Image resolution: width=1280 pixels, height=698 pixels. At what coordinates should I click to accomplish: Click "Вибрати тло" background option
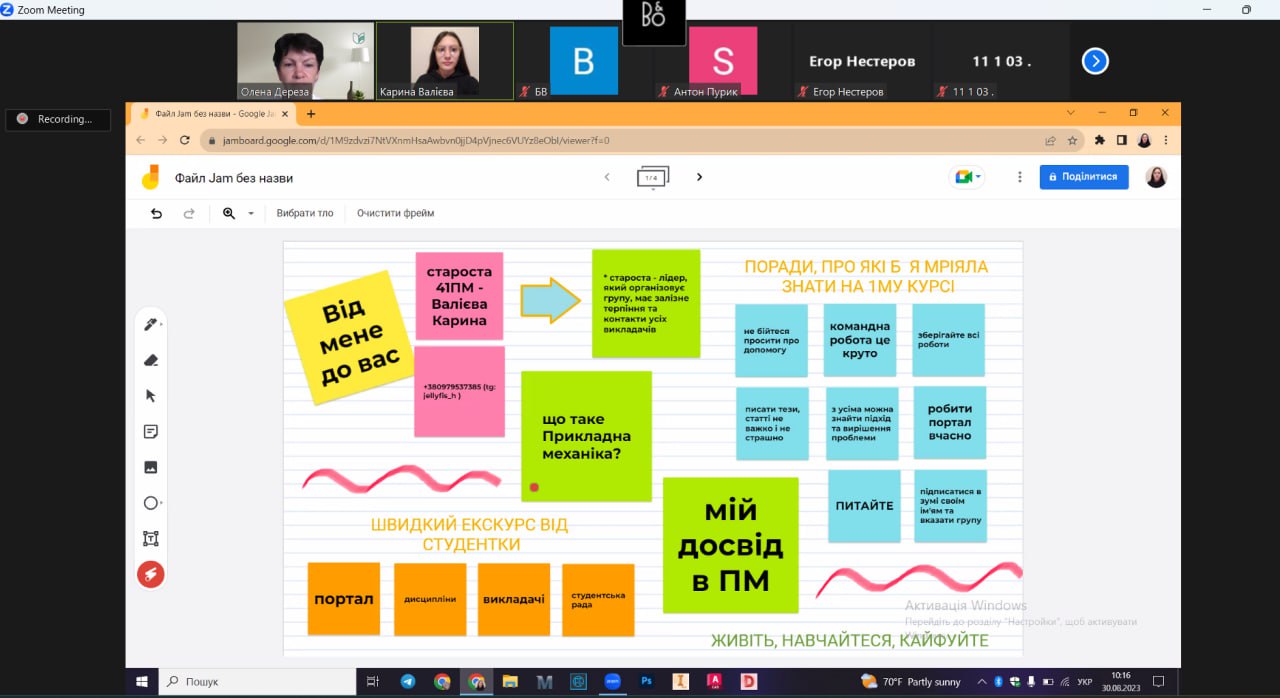pos(305,213)
